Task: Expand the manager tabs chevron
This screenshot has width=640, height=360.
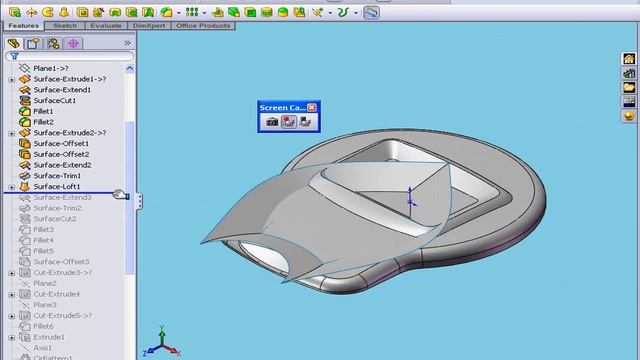Action: click(127, 43)
